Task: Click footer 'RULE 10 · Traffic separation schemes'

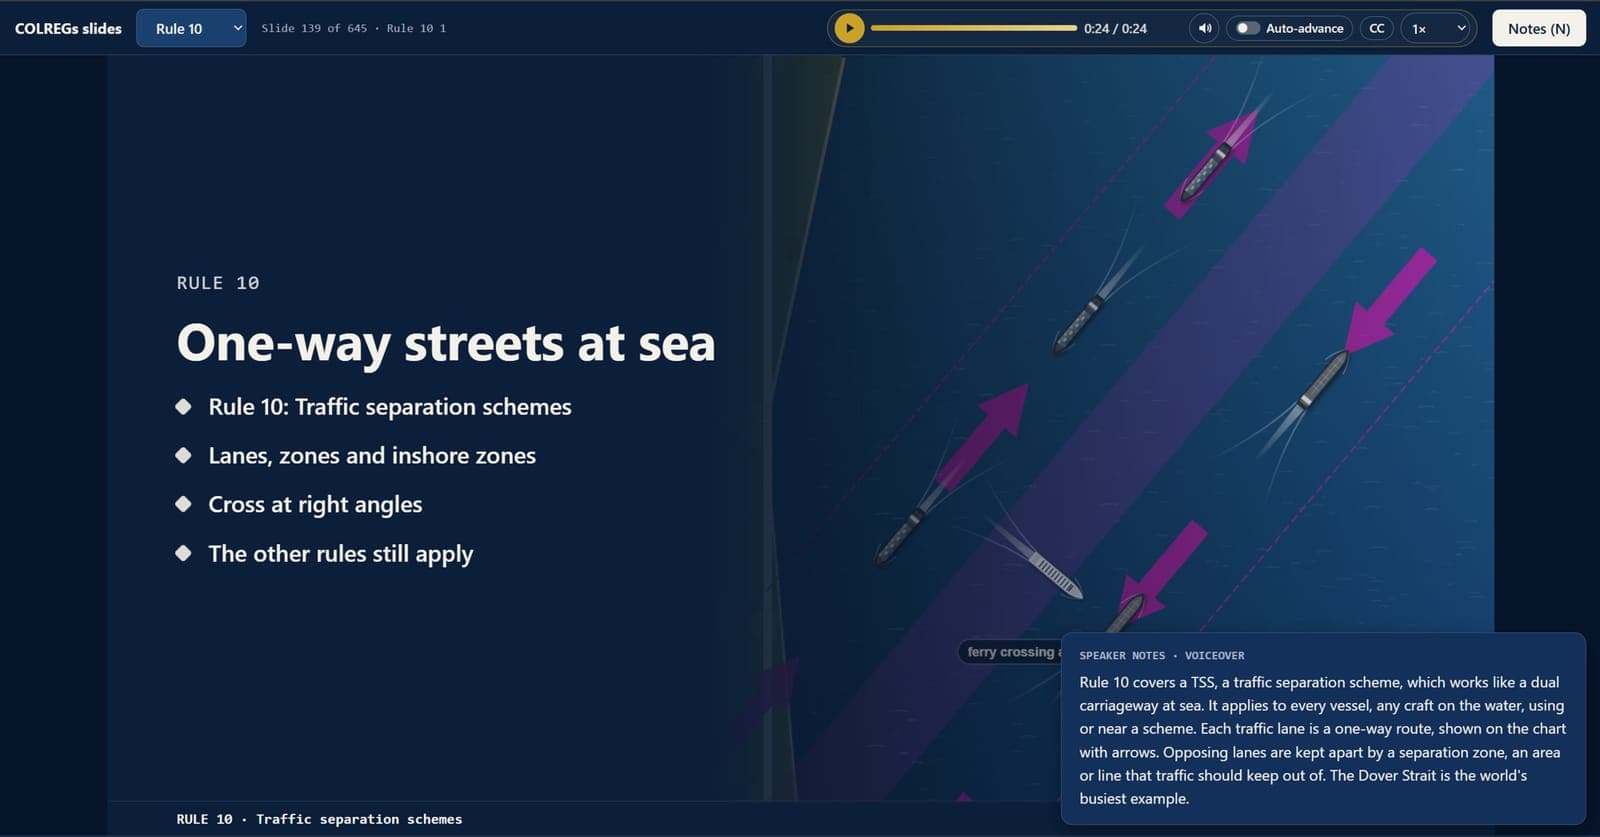Action: 319,819
